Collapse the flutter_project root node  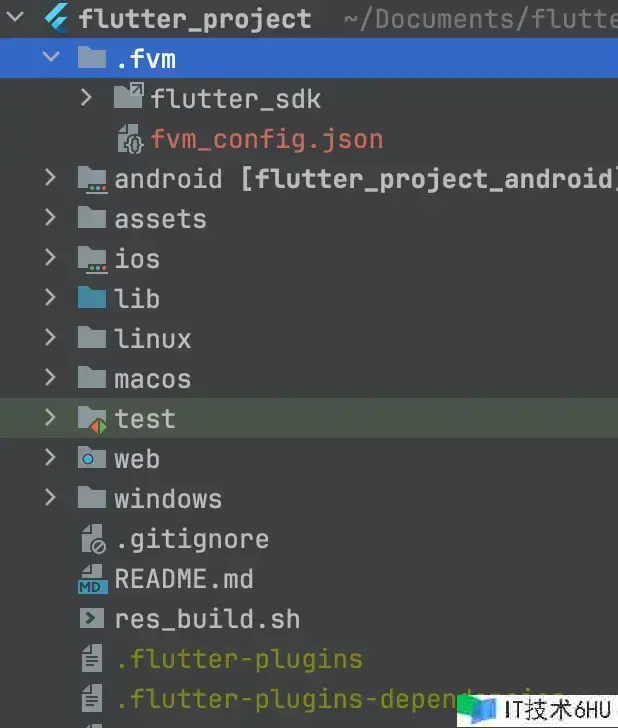click(15, 17)
